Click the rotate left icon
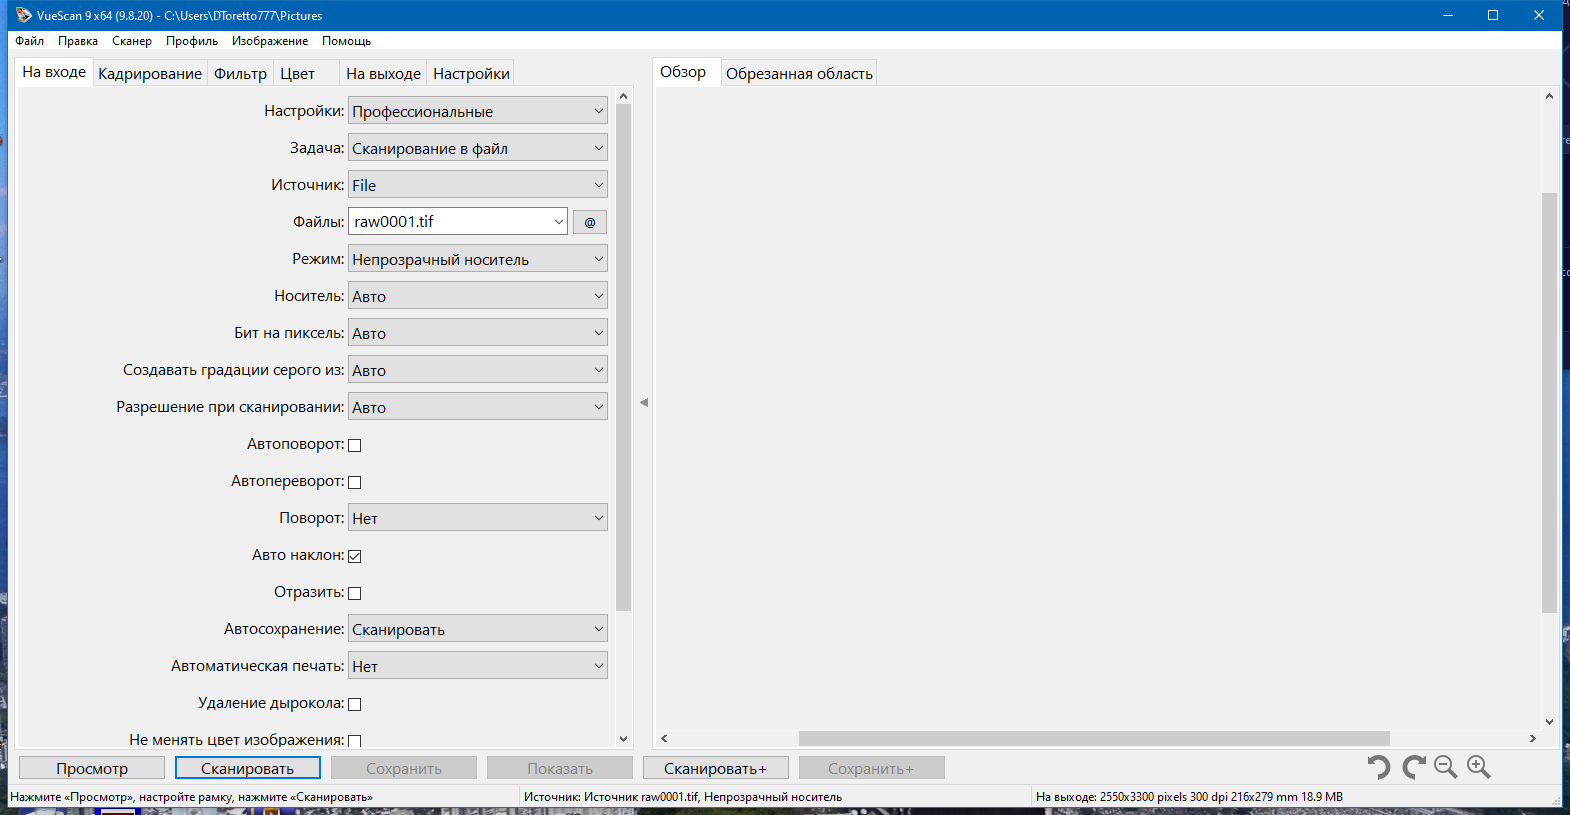This screenshot has width=1570, height=815. [1379, 767]
